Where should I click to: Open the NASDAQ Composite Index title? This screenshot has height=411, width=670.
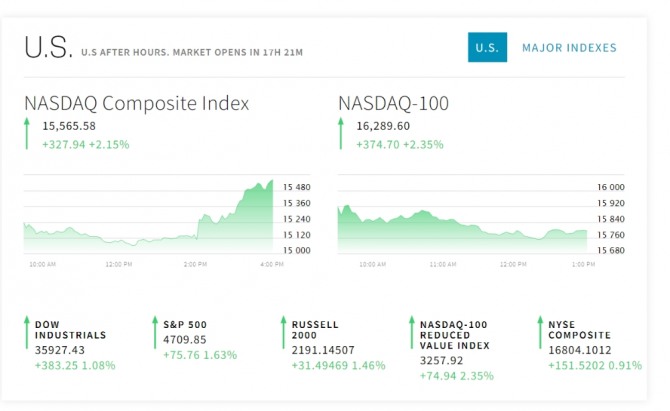(x=136, y=103)
